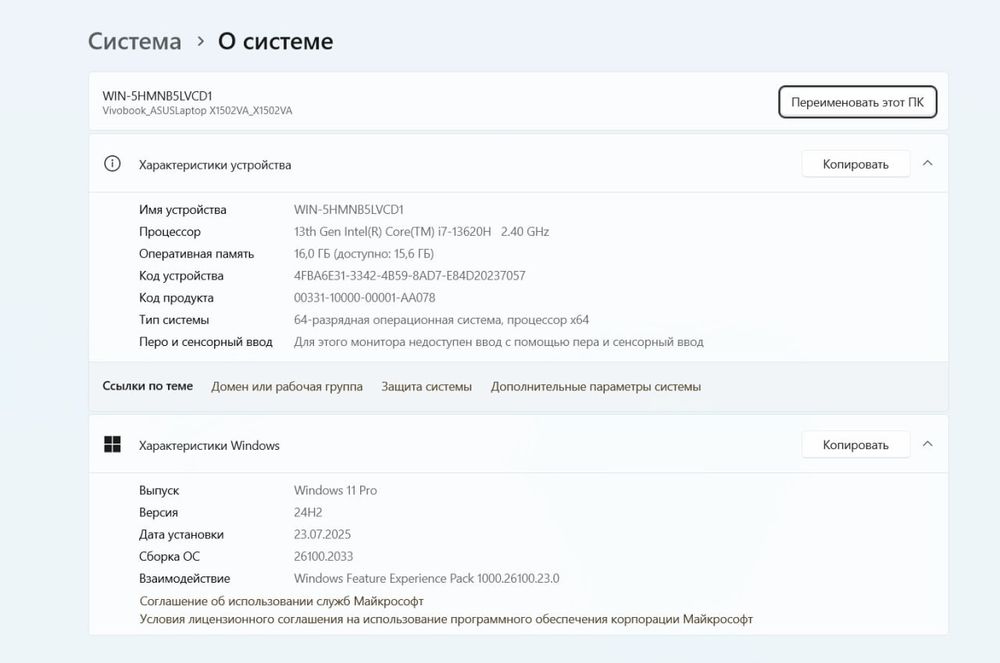Click the Windows logo icon beside Характеристики Windows
This screenshot has height=663, width=1000.
112,444
